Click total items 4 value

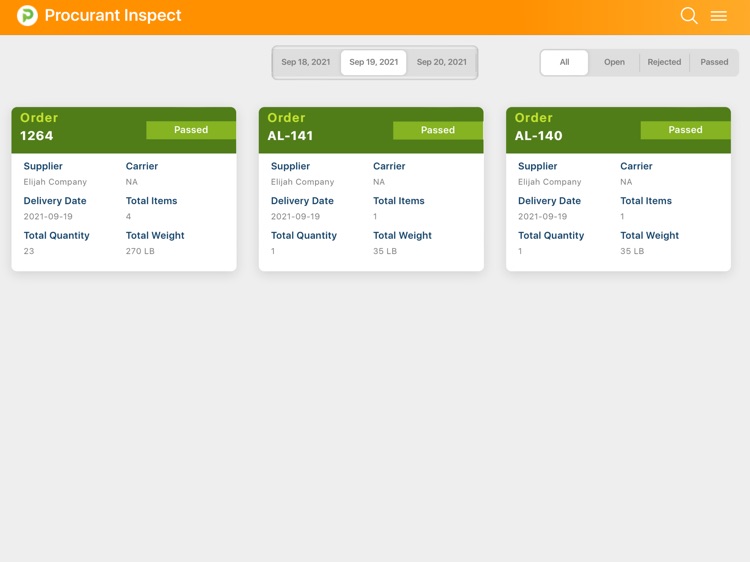[128, 217]
